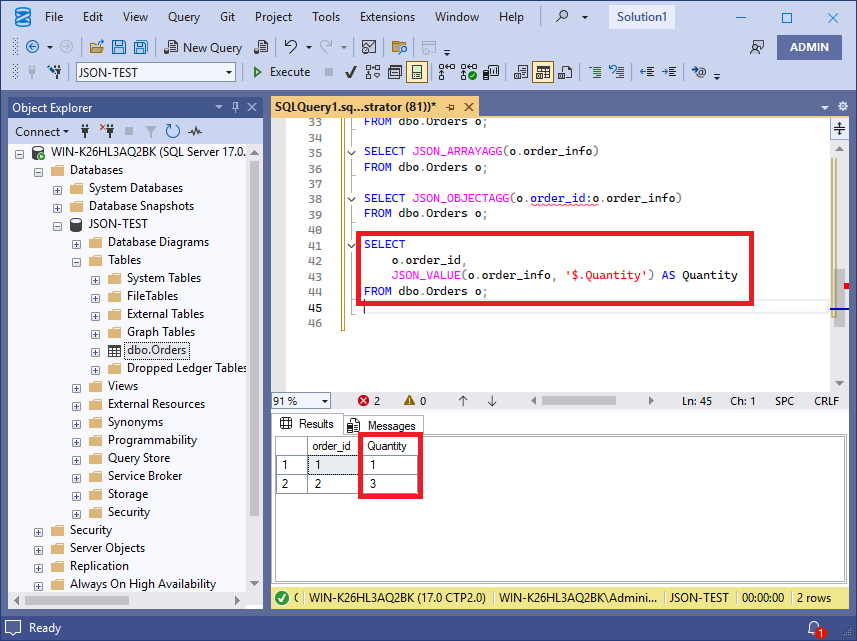
Task: Click the Increase Indent icon
Action: (669, 72)
